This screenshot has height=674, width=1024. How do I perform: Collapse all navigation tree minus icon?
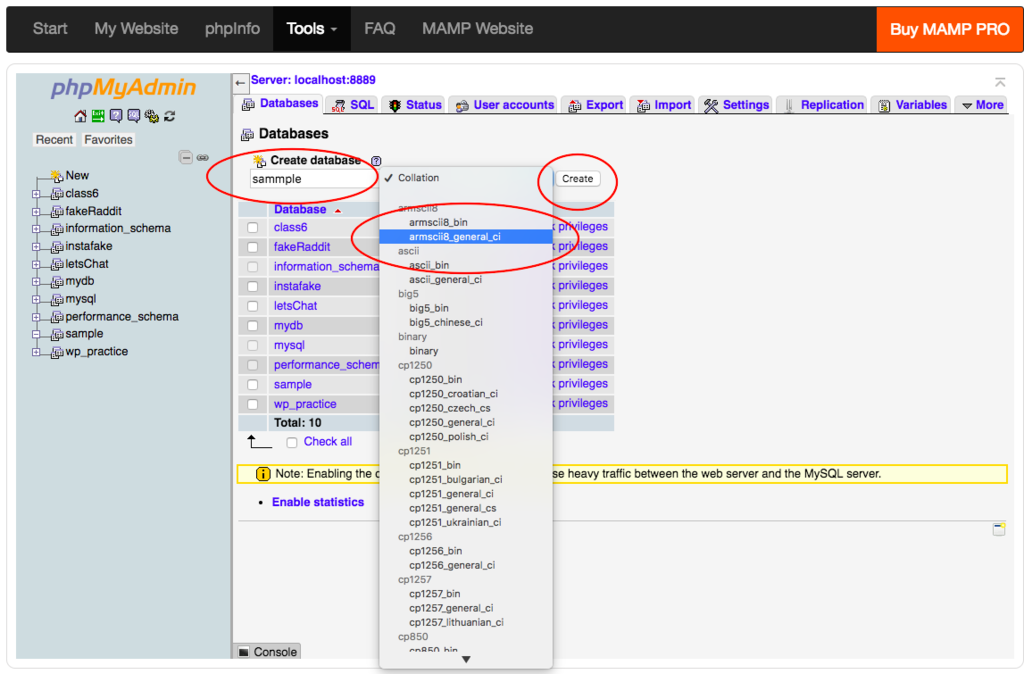[x=186, y=157]
